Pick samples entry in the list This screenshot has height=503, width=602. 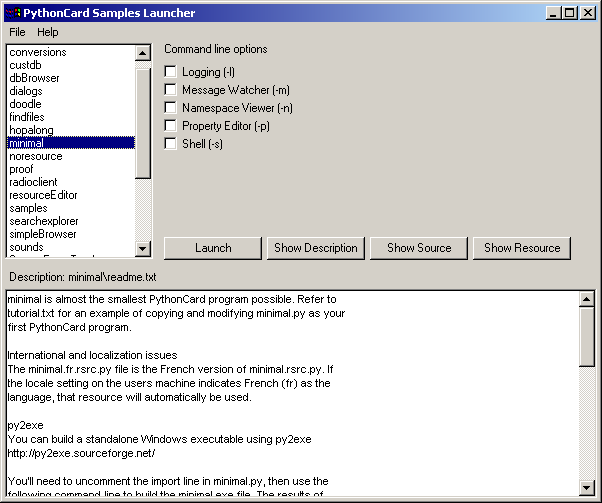pos(71,208)
